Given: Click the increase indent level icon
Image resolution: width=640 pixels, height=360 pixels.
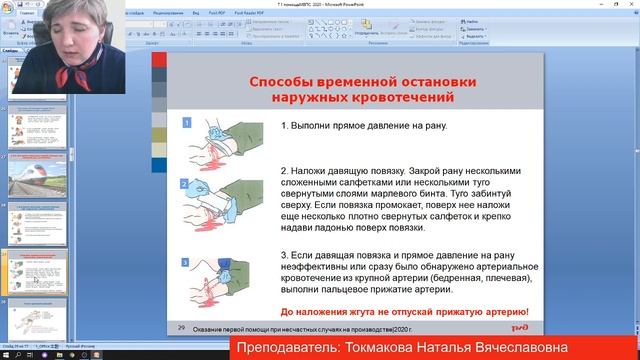Looking at the screenshot, I should 230,24.
